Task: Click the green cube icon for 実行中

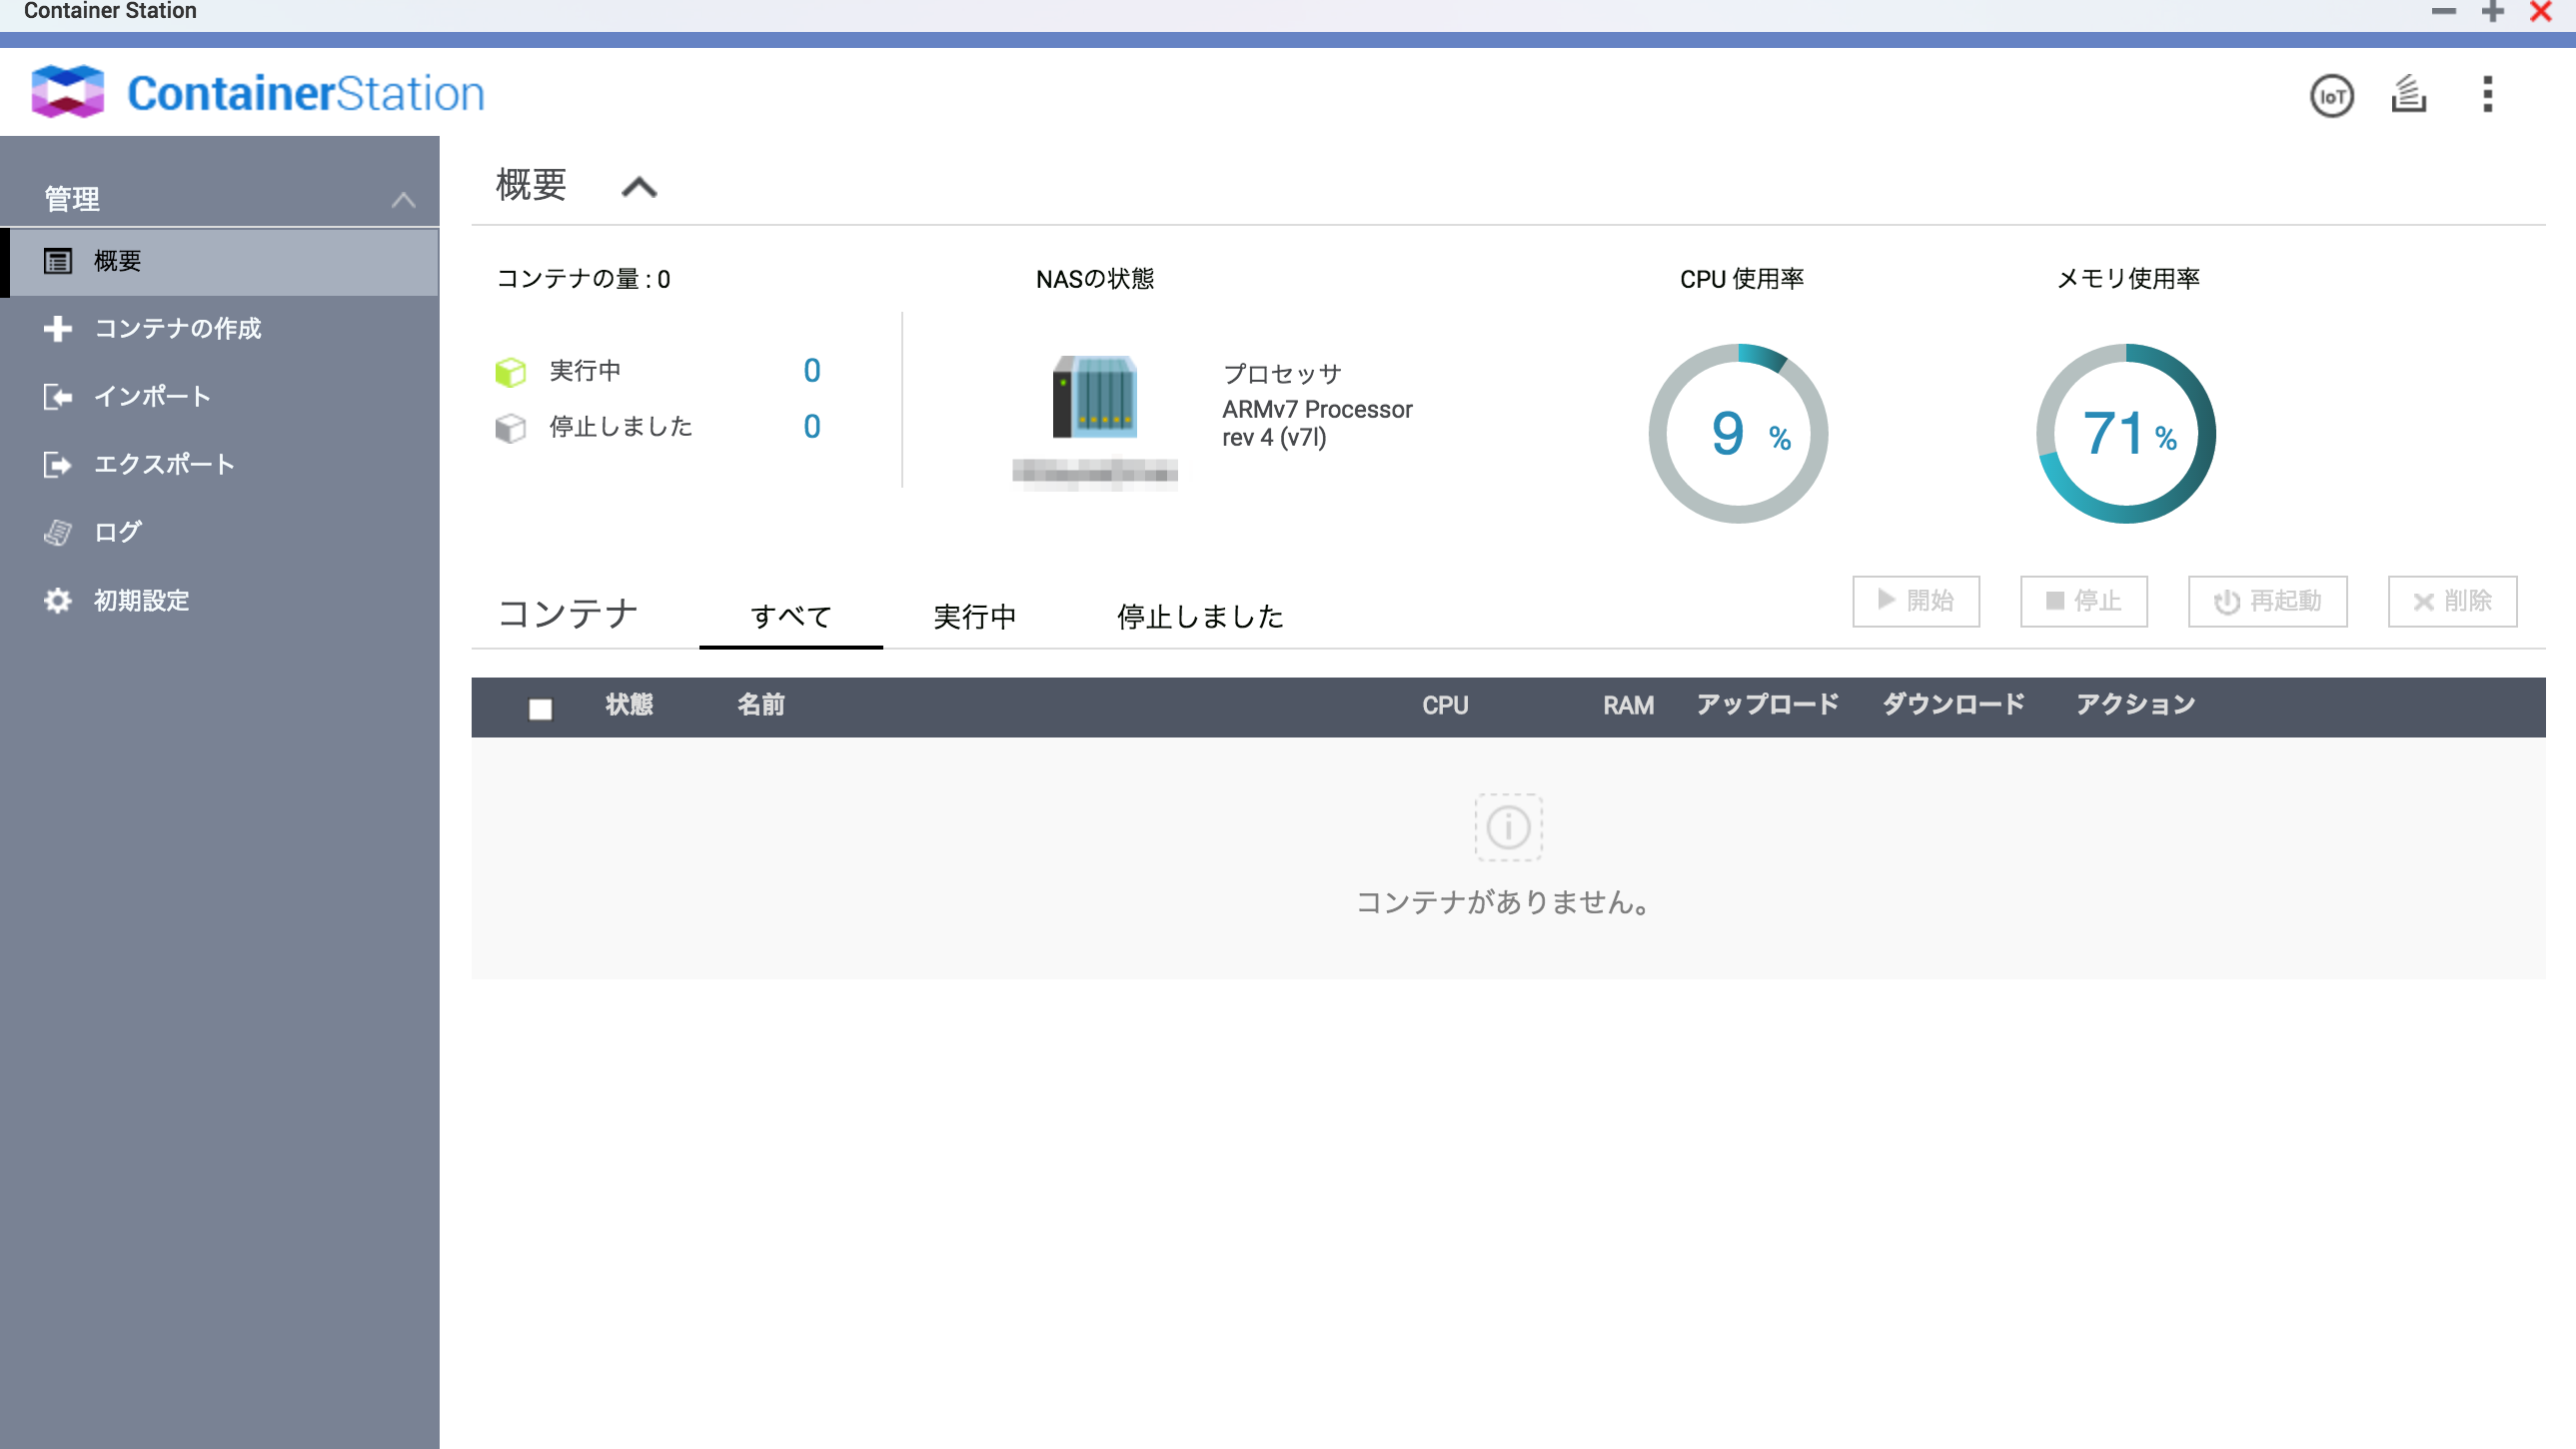Action: pos(510,372)
